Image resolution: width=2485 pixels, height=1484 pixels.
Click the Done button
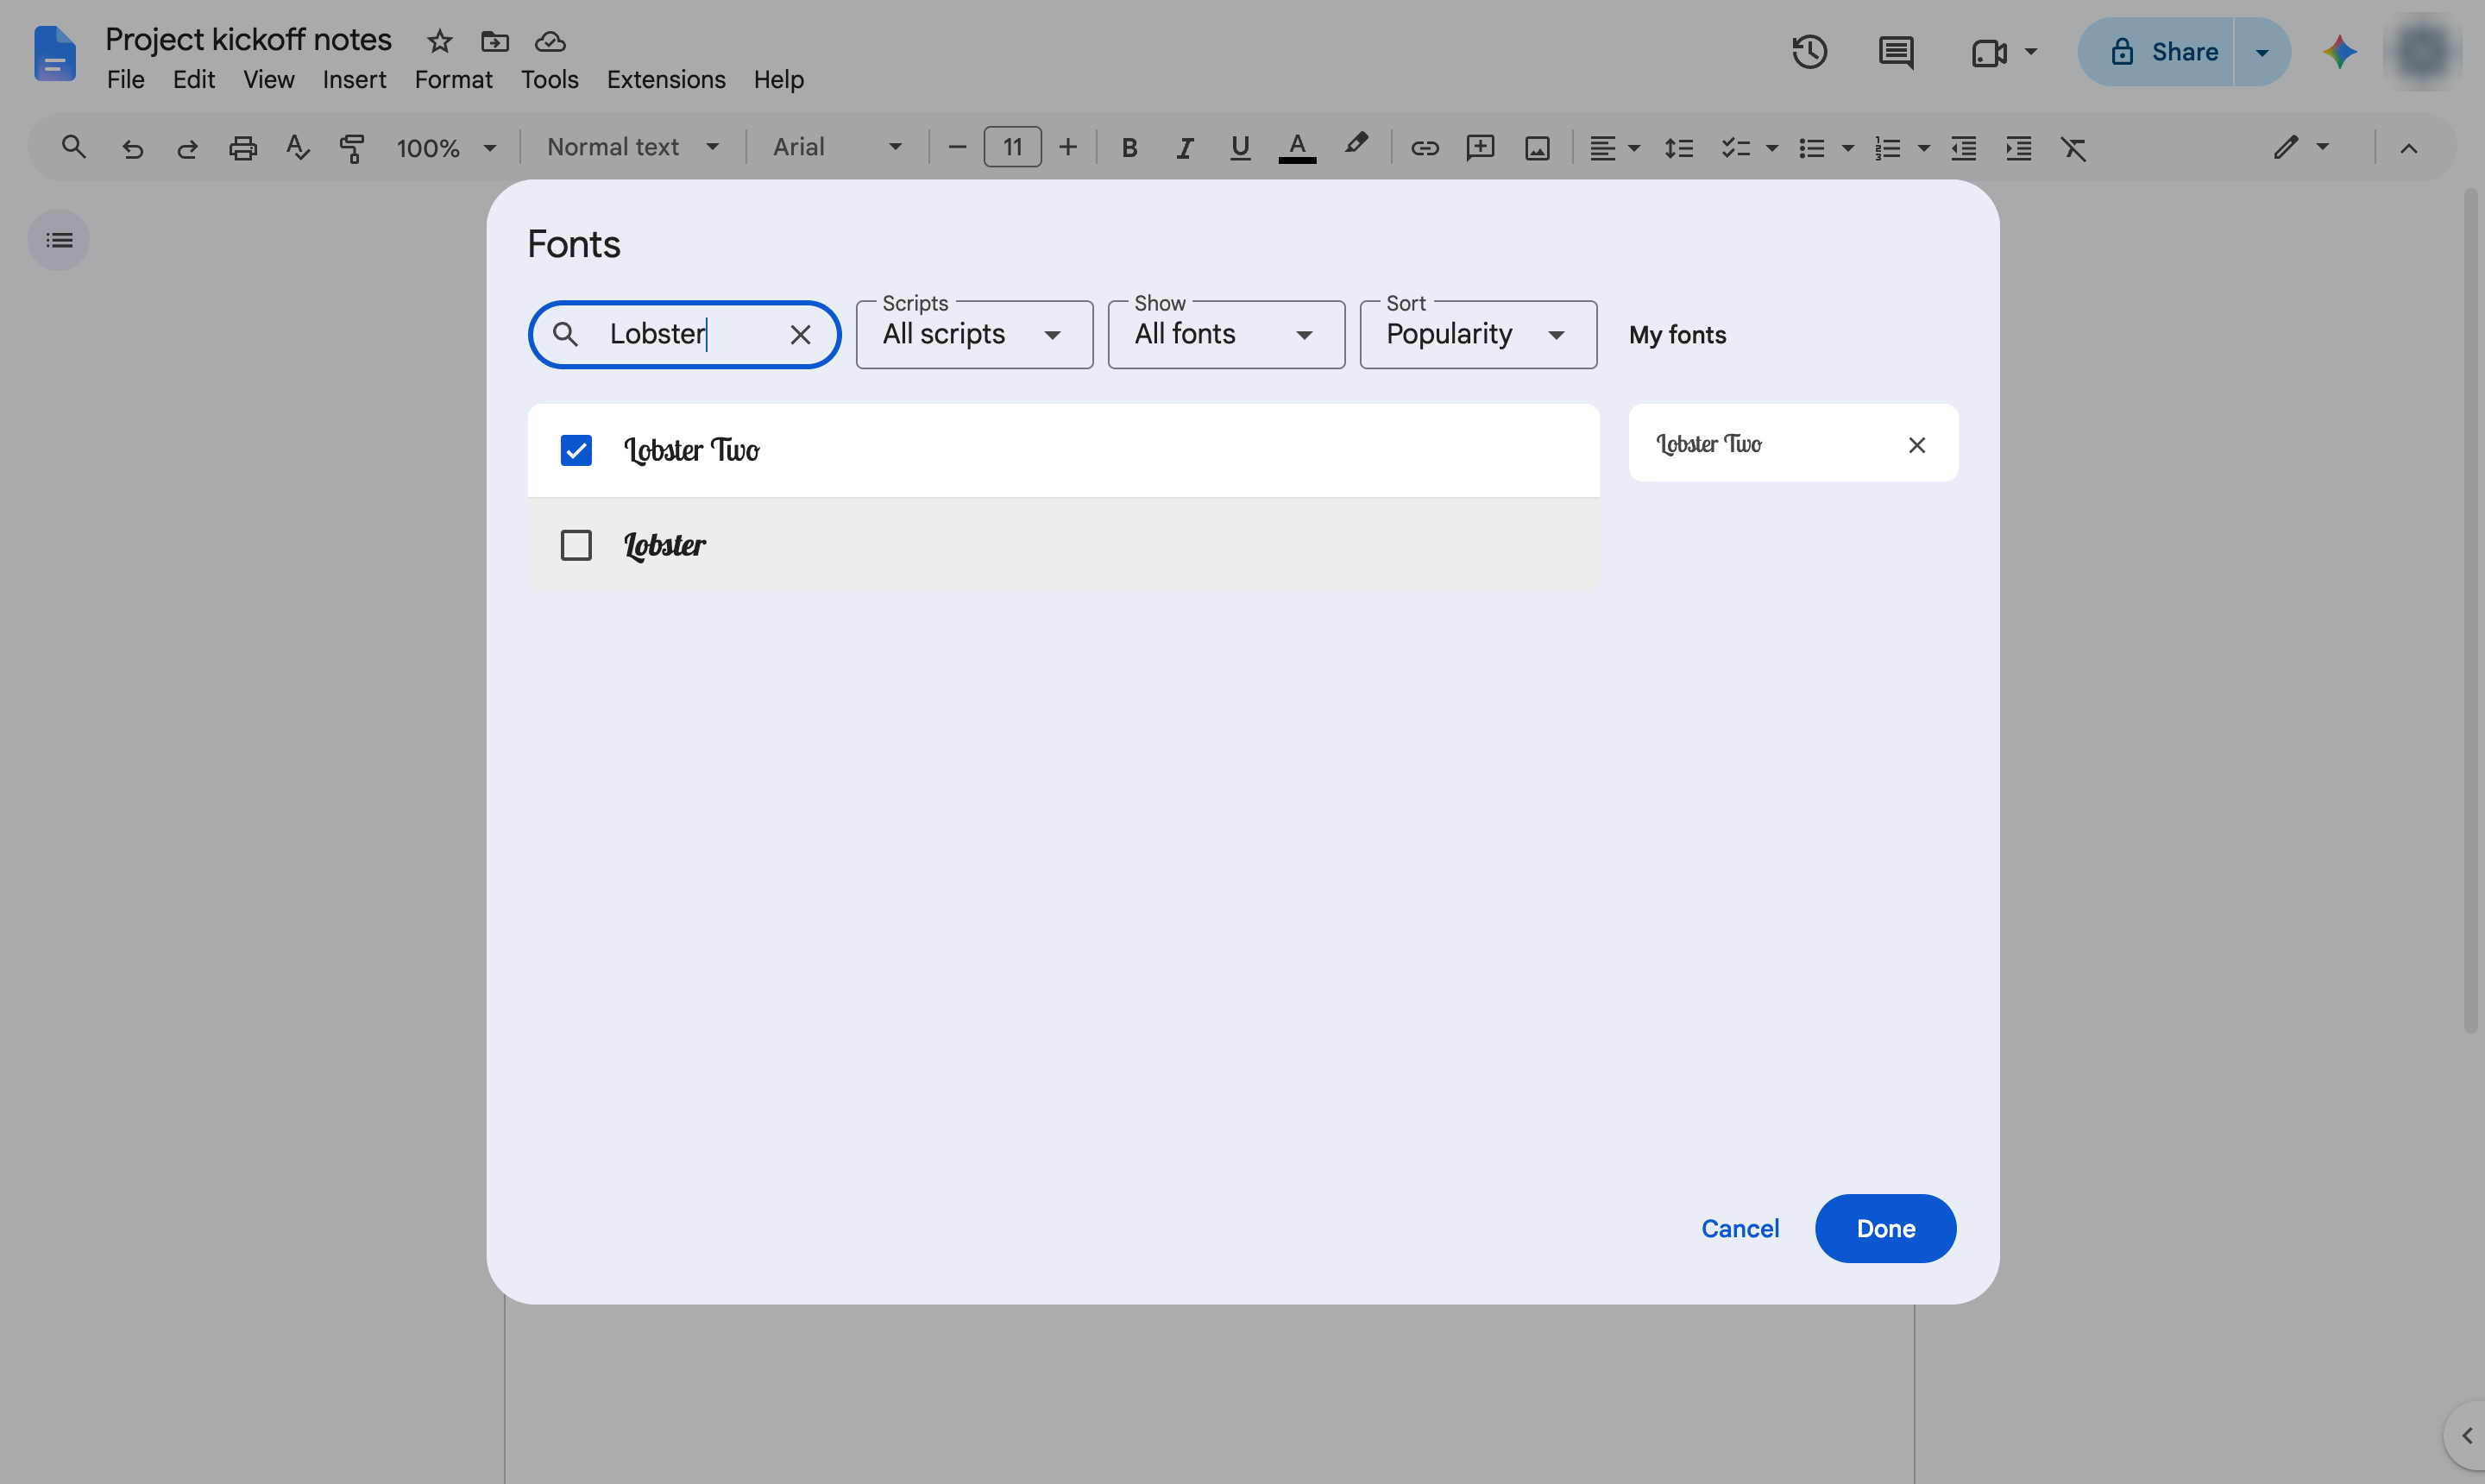pyautogui.click(x=1885, y=1228)
